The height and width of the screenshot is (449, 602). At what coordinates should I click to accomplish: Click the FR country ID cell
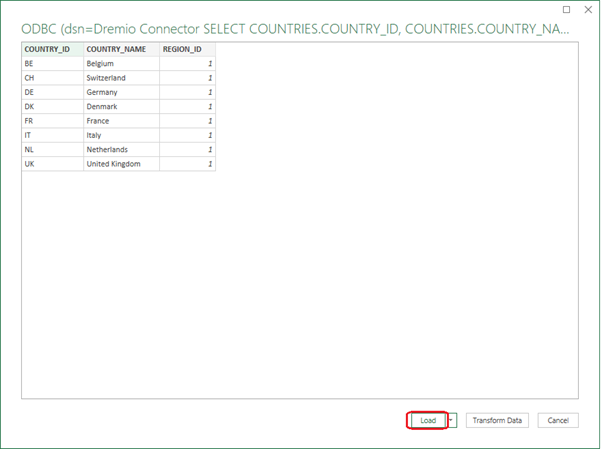click(x=52, y=121)
